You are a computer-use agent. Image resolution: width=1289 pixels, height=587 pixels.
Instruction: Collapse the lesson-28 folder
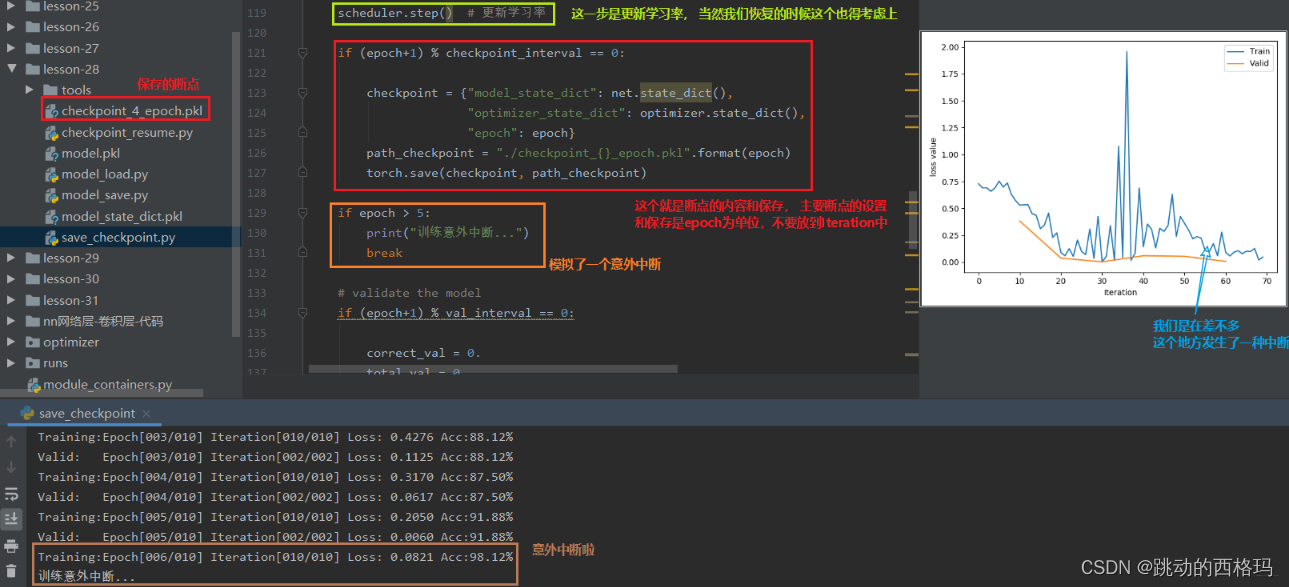tap(11, 69)
